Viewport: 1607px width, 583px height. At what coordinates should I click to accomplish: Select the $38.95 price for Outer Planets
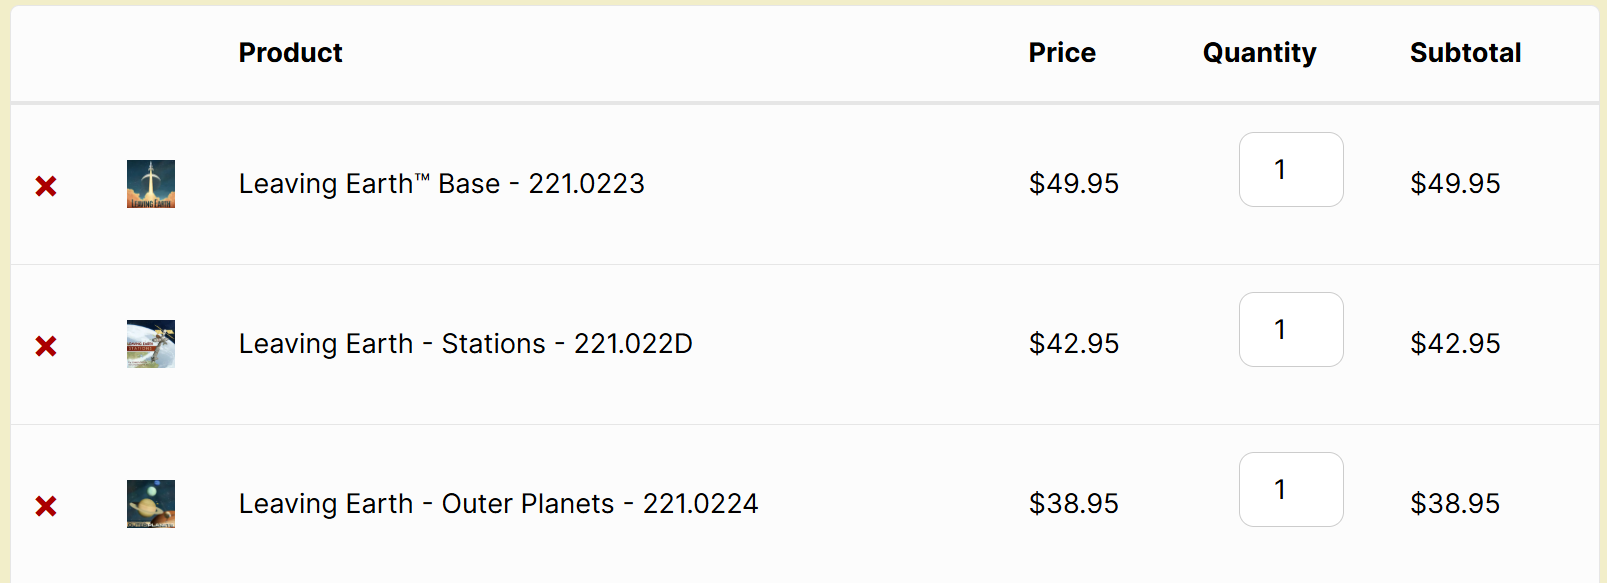coord(1074,504)
